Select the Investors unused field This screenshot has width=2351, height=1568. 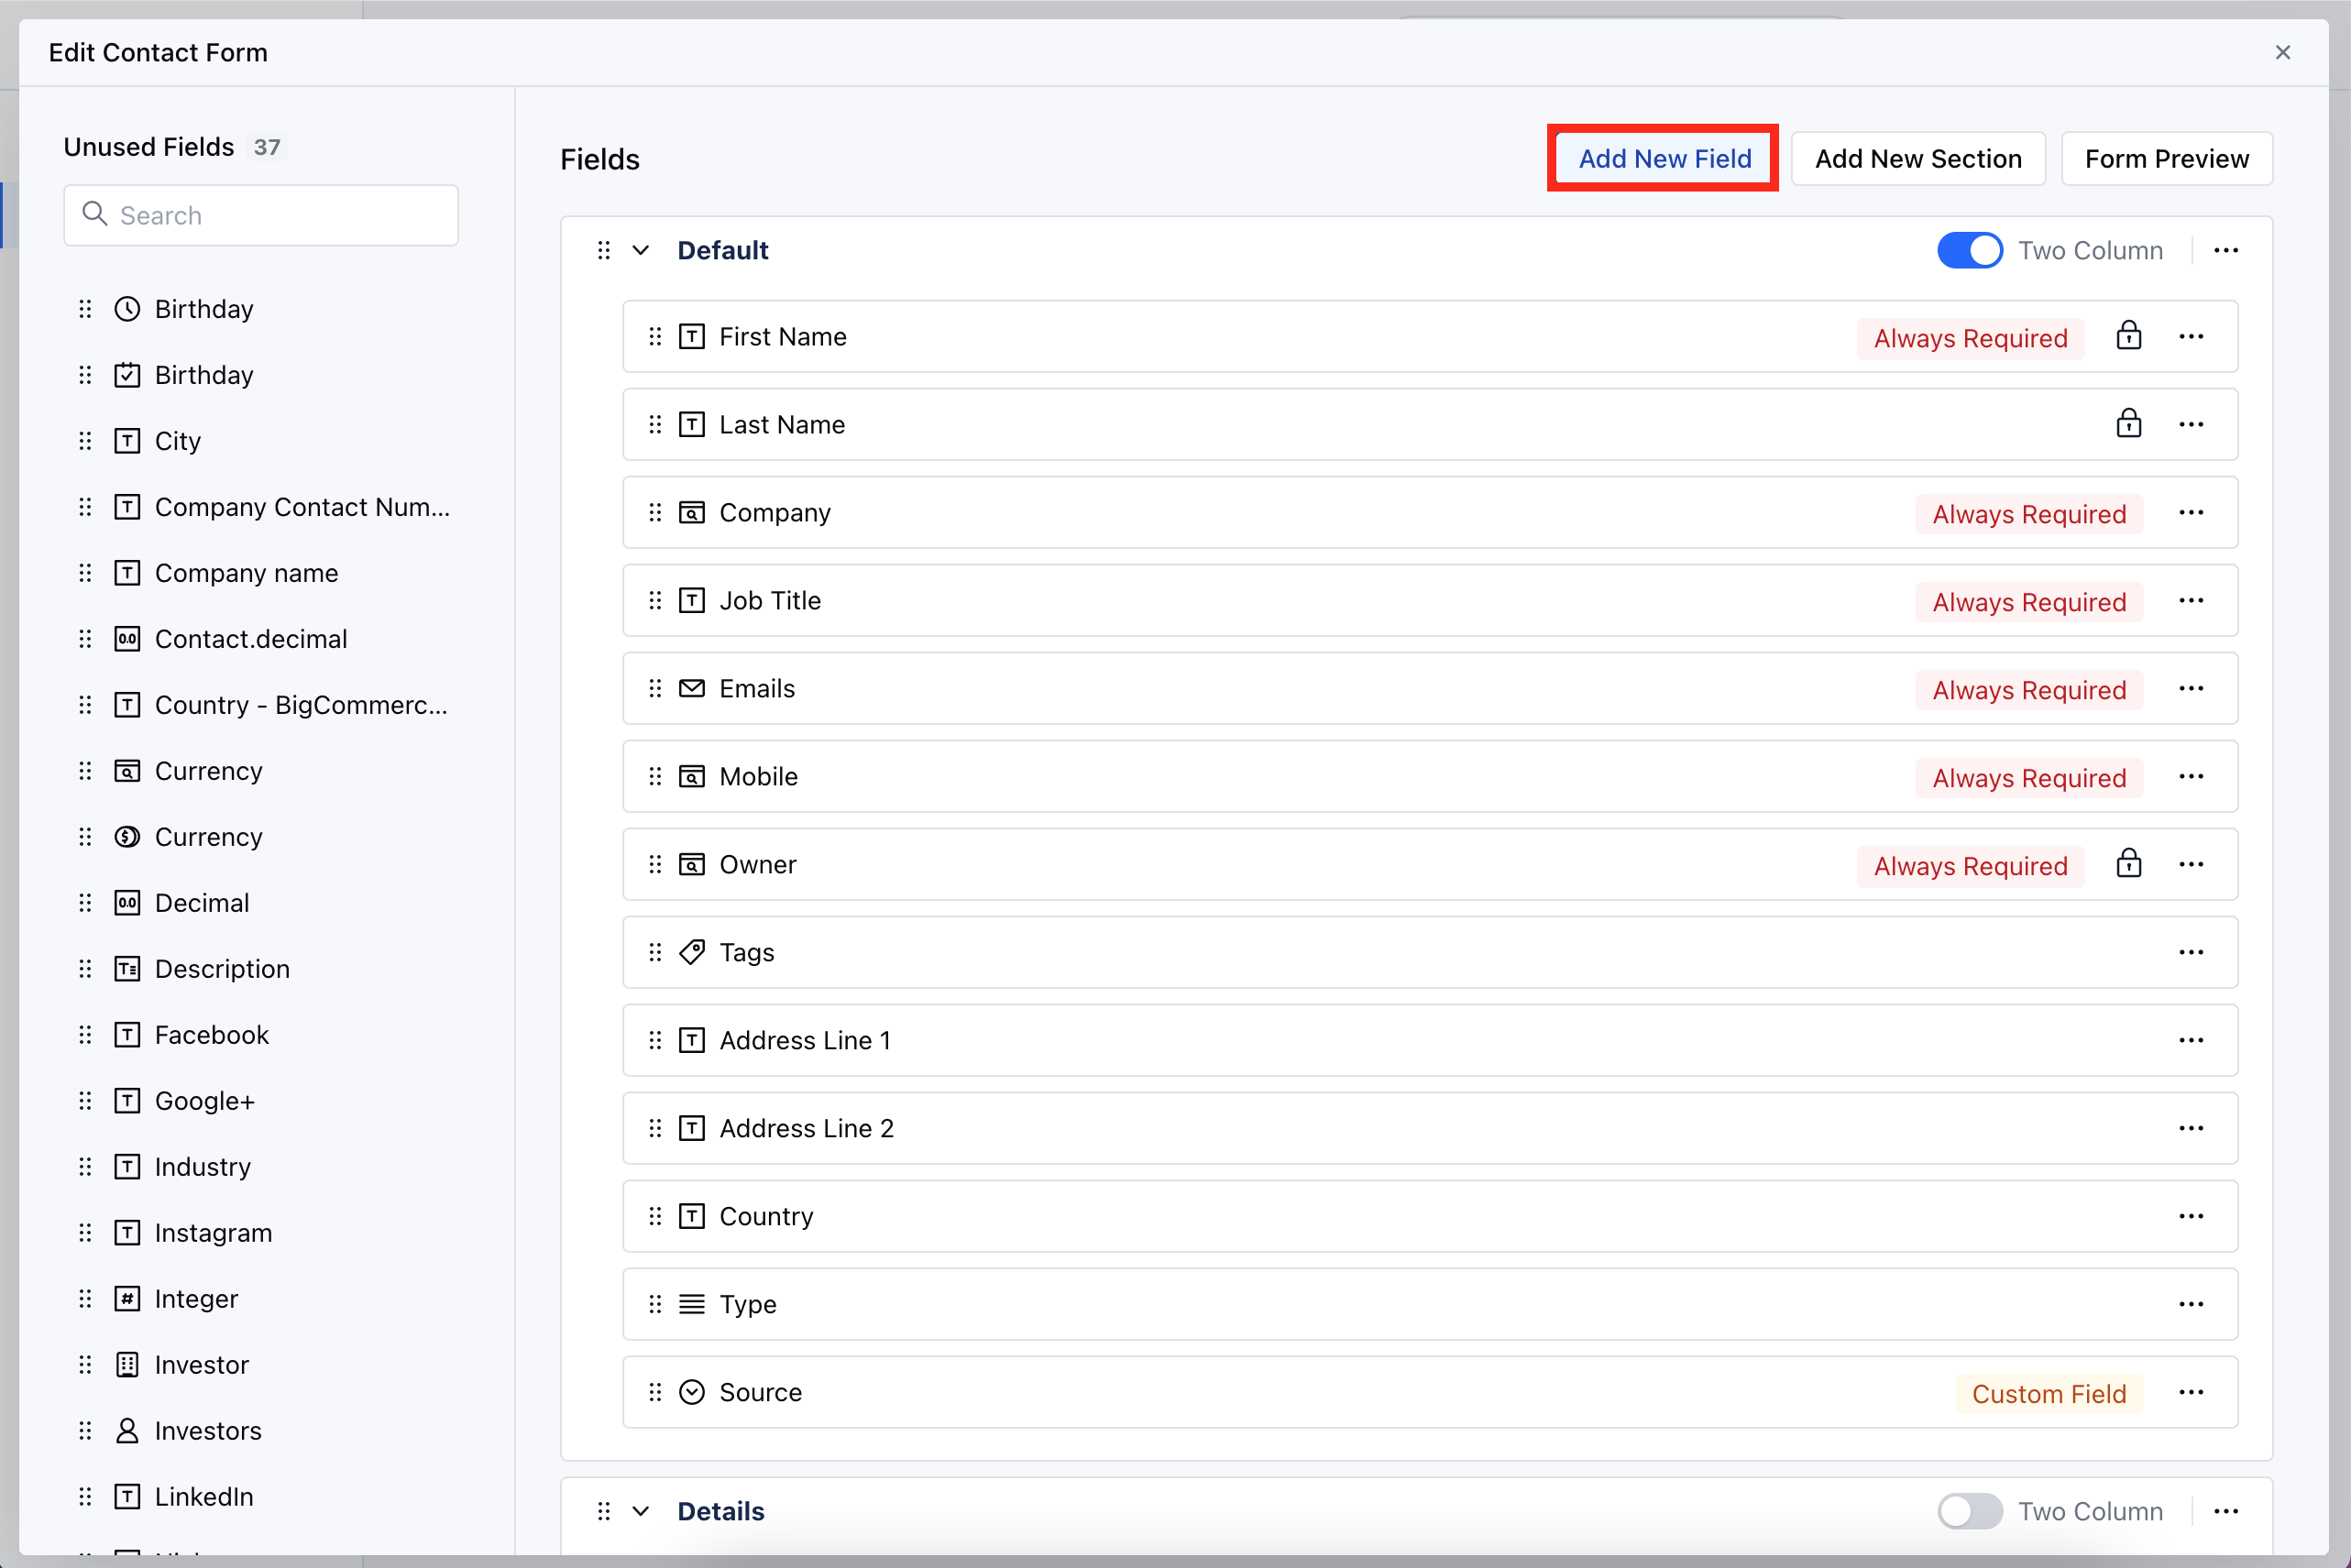coord(208,1431)
